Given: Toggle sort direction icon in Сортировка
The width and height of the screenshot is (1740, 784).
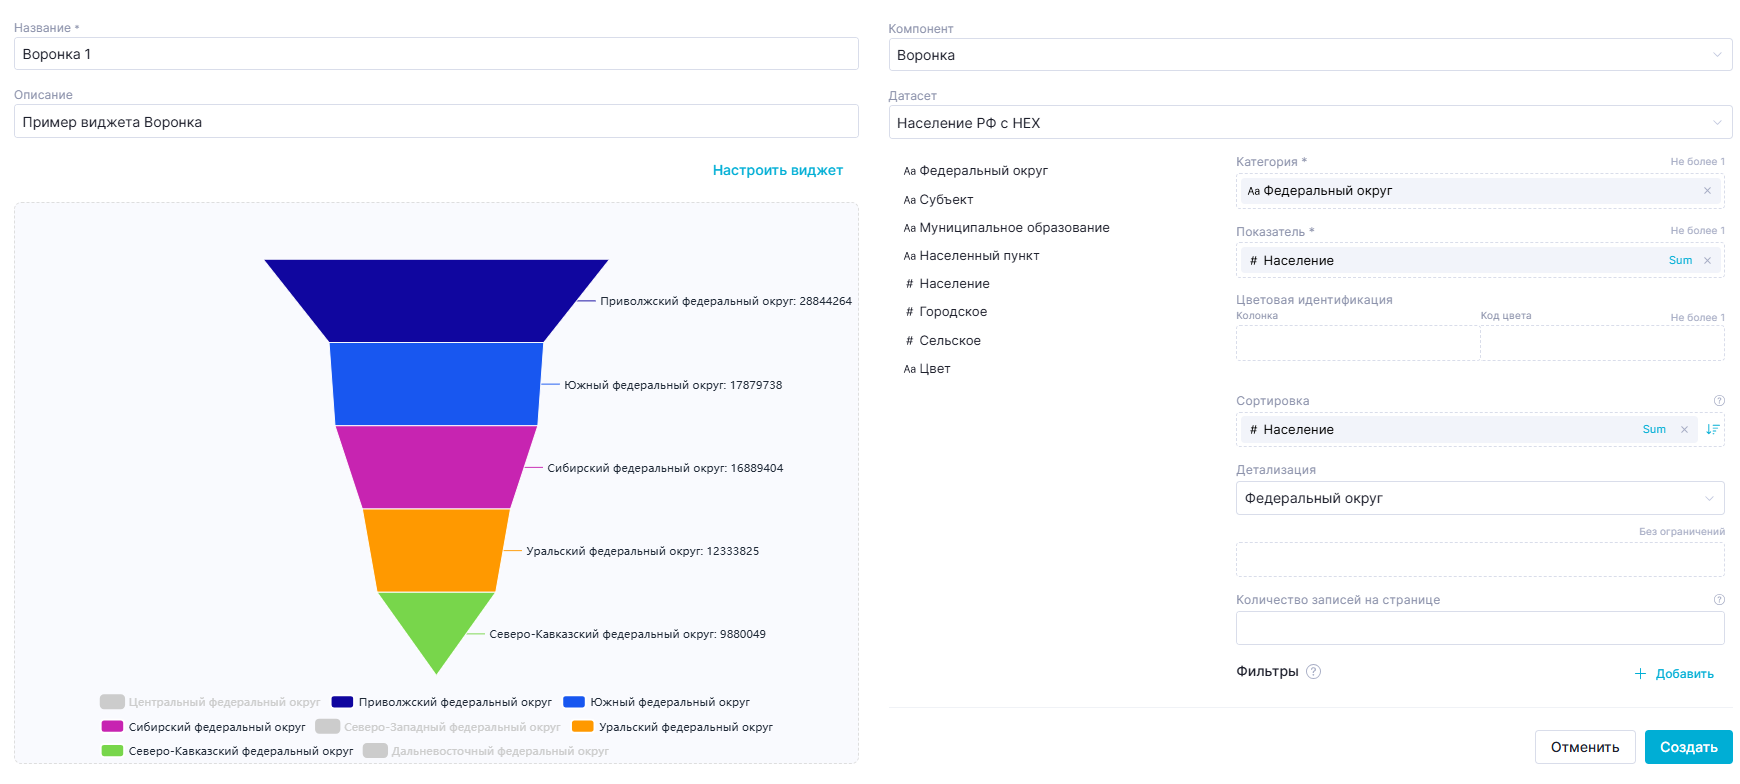Looking at the screenshot, I should click(1712, 430).
